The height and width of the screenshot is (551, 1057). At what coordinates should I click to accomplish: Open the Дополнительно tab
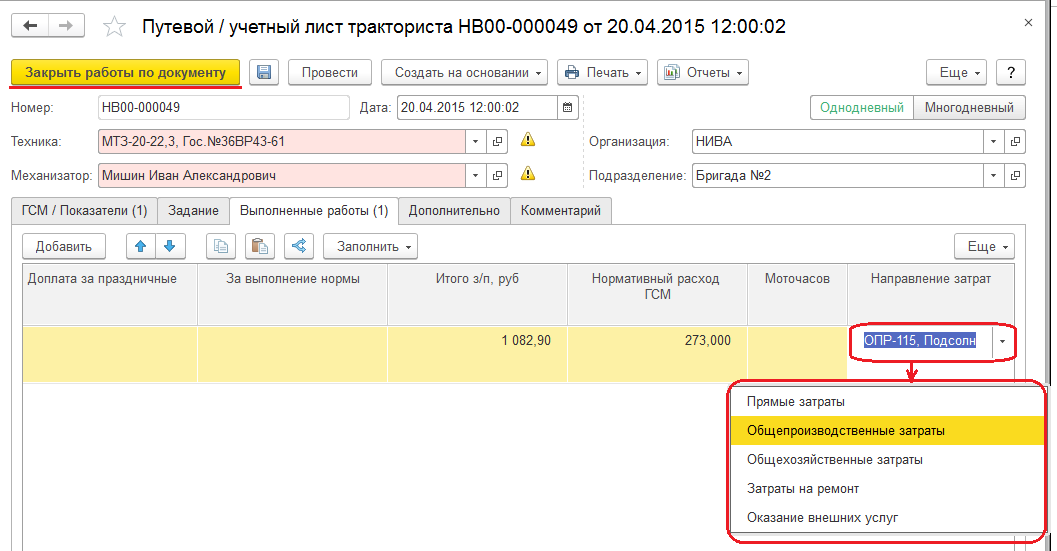[454, 210]
